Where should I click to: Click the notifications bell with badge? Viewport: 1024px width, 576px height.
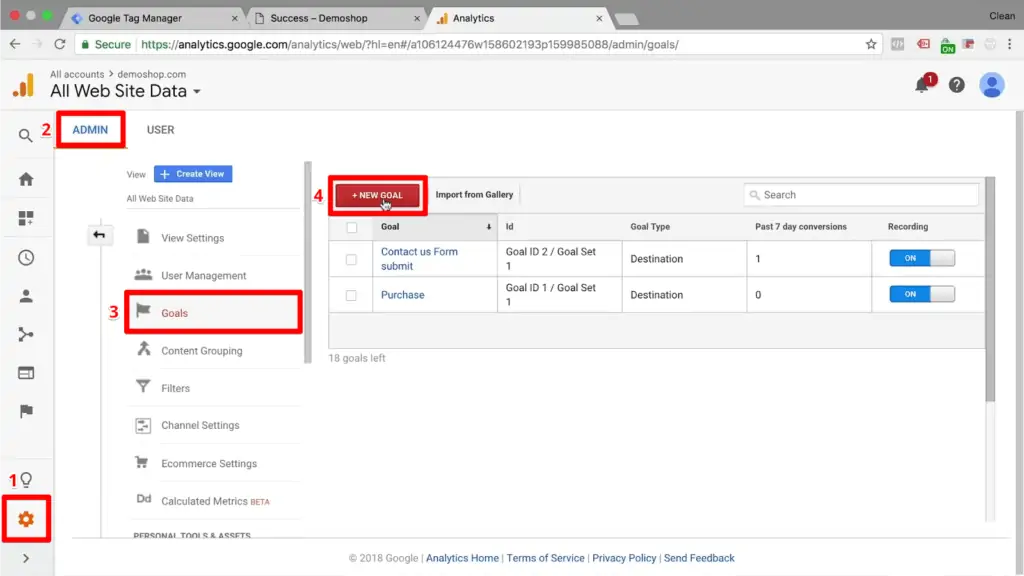(923, 85)
